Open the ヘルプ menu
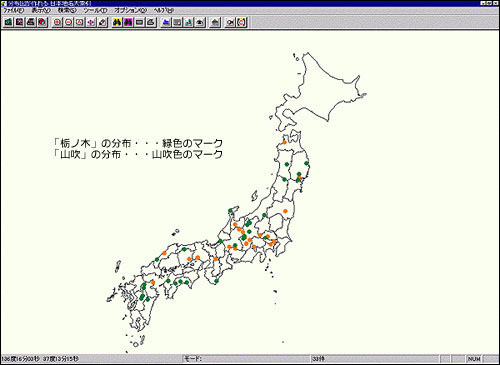Image resolution: width=500 pixels, height=365 pixels. click(163, 10)
